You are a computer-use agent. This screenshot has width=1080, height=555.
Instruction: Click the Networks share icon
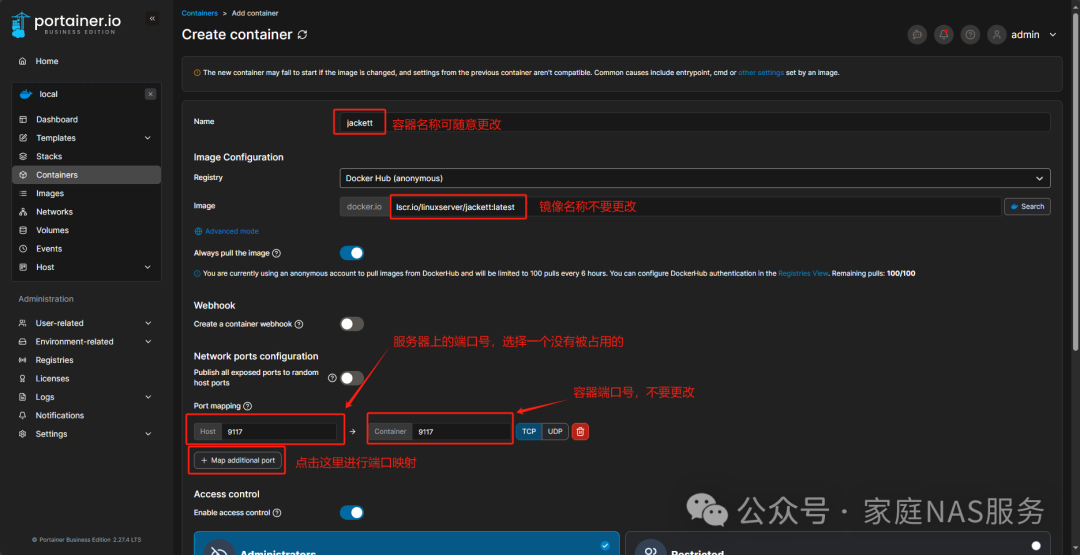pos(23,212)
